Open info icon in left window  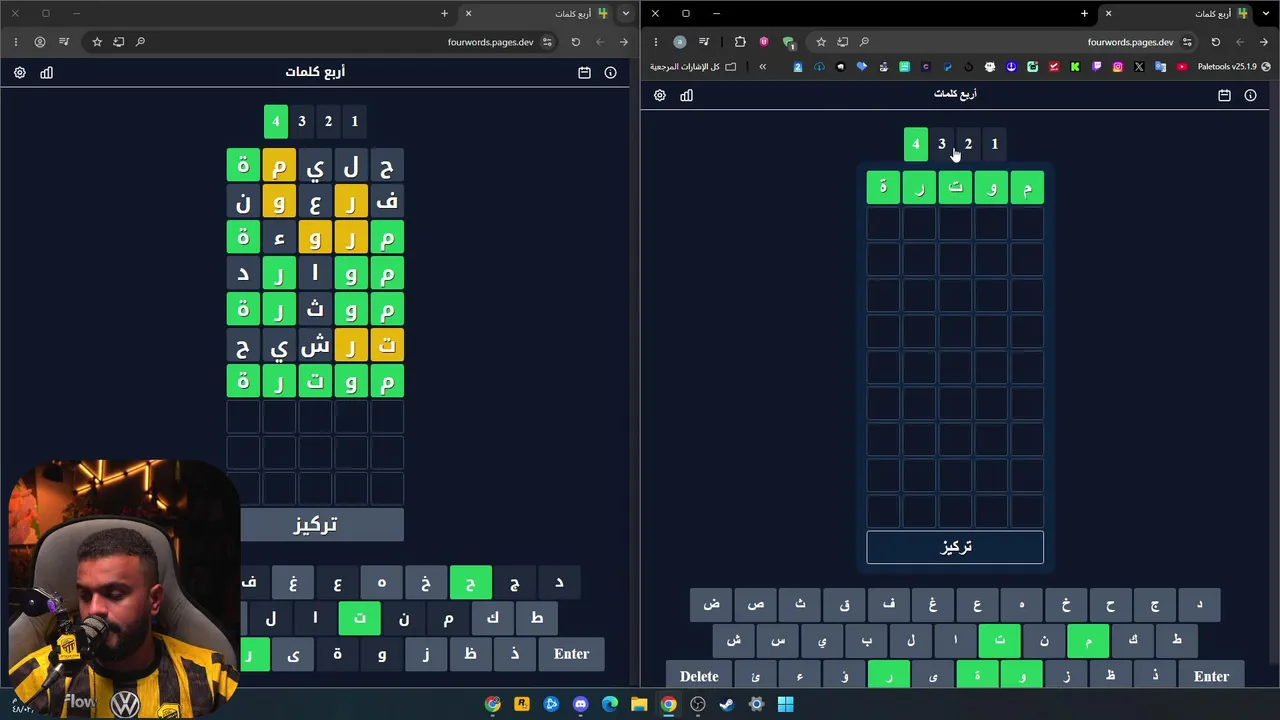coord(610,73)
